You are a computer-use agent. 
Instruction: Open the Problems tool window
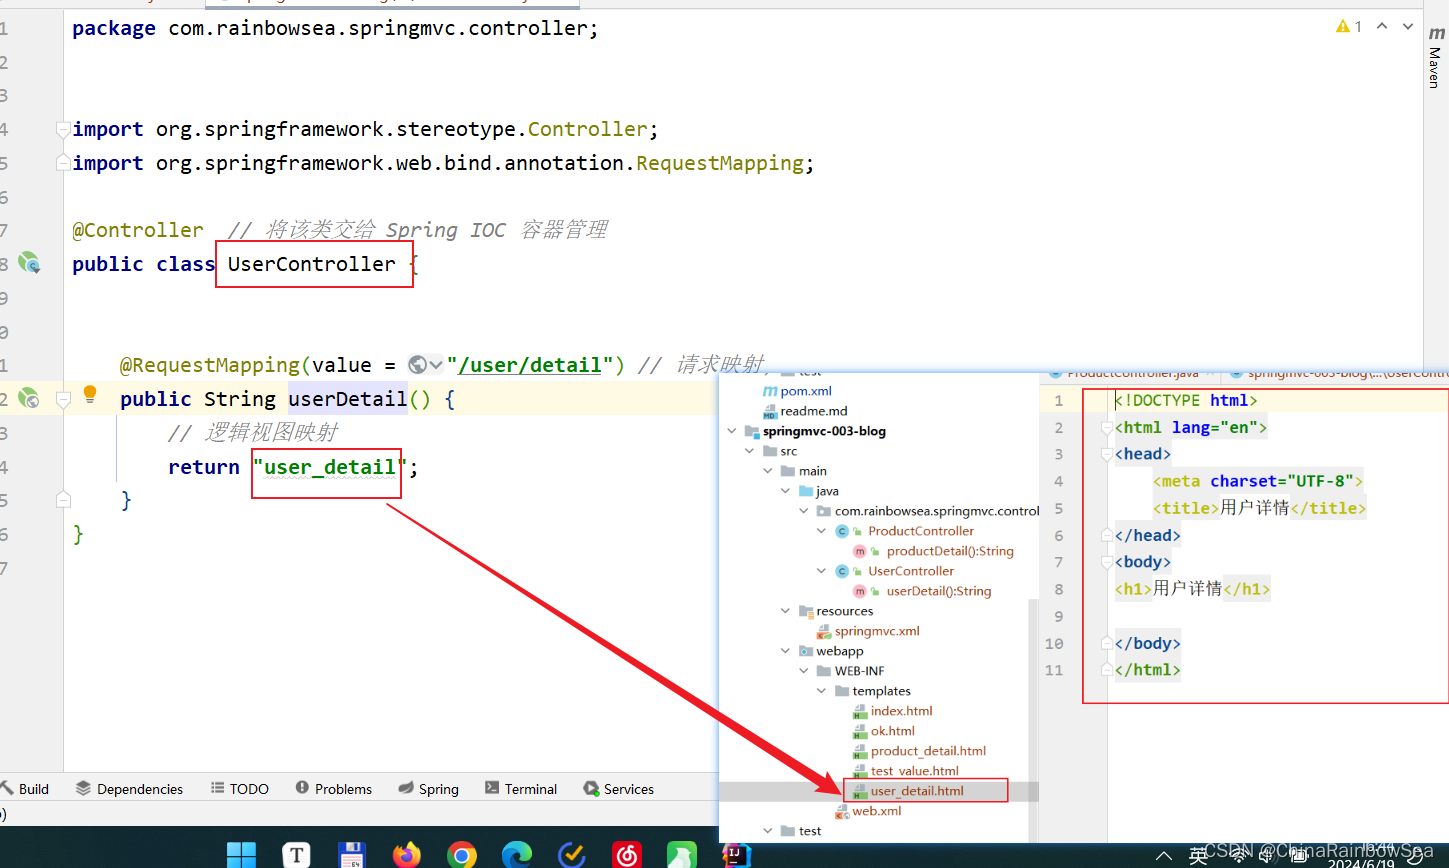(x=334, y=789)
